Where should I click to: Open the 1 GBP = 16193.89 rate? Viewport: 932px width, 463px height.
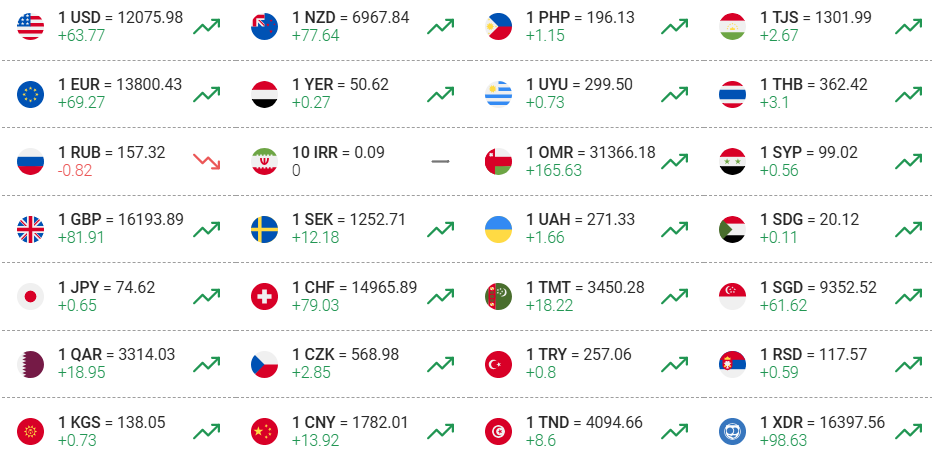pos(121,220)
